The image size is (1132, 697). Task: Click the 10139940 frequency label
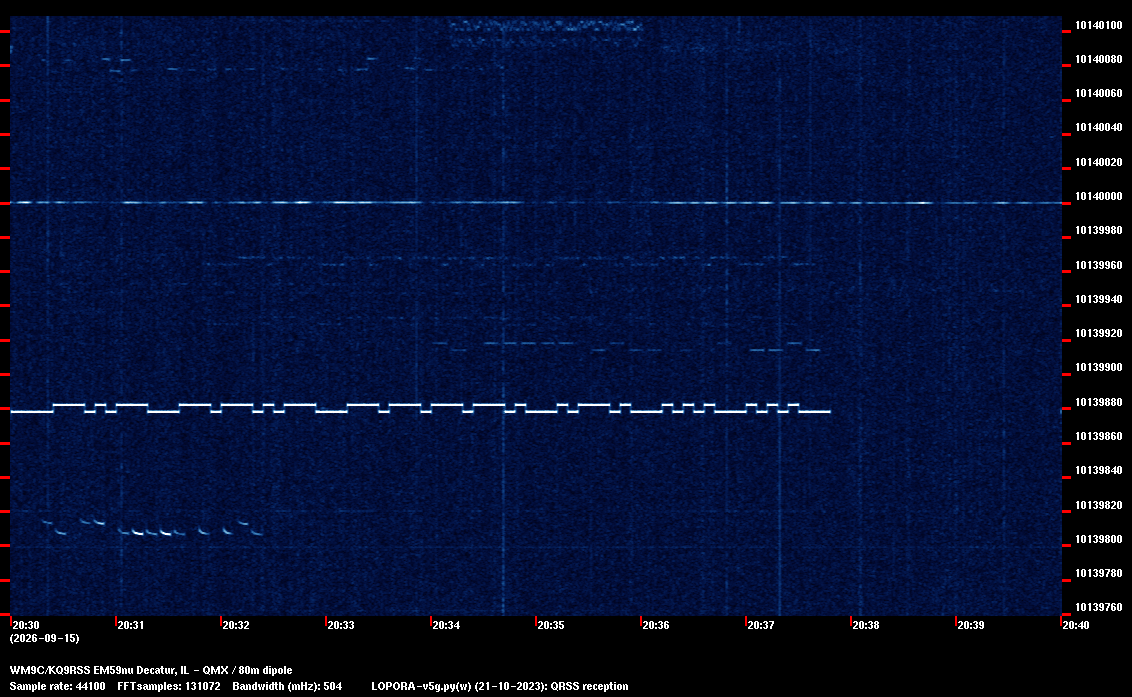[x=1099, y=299]
